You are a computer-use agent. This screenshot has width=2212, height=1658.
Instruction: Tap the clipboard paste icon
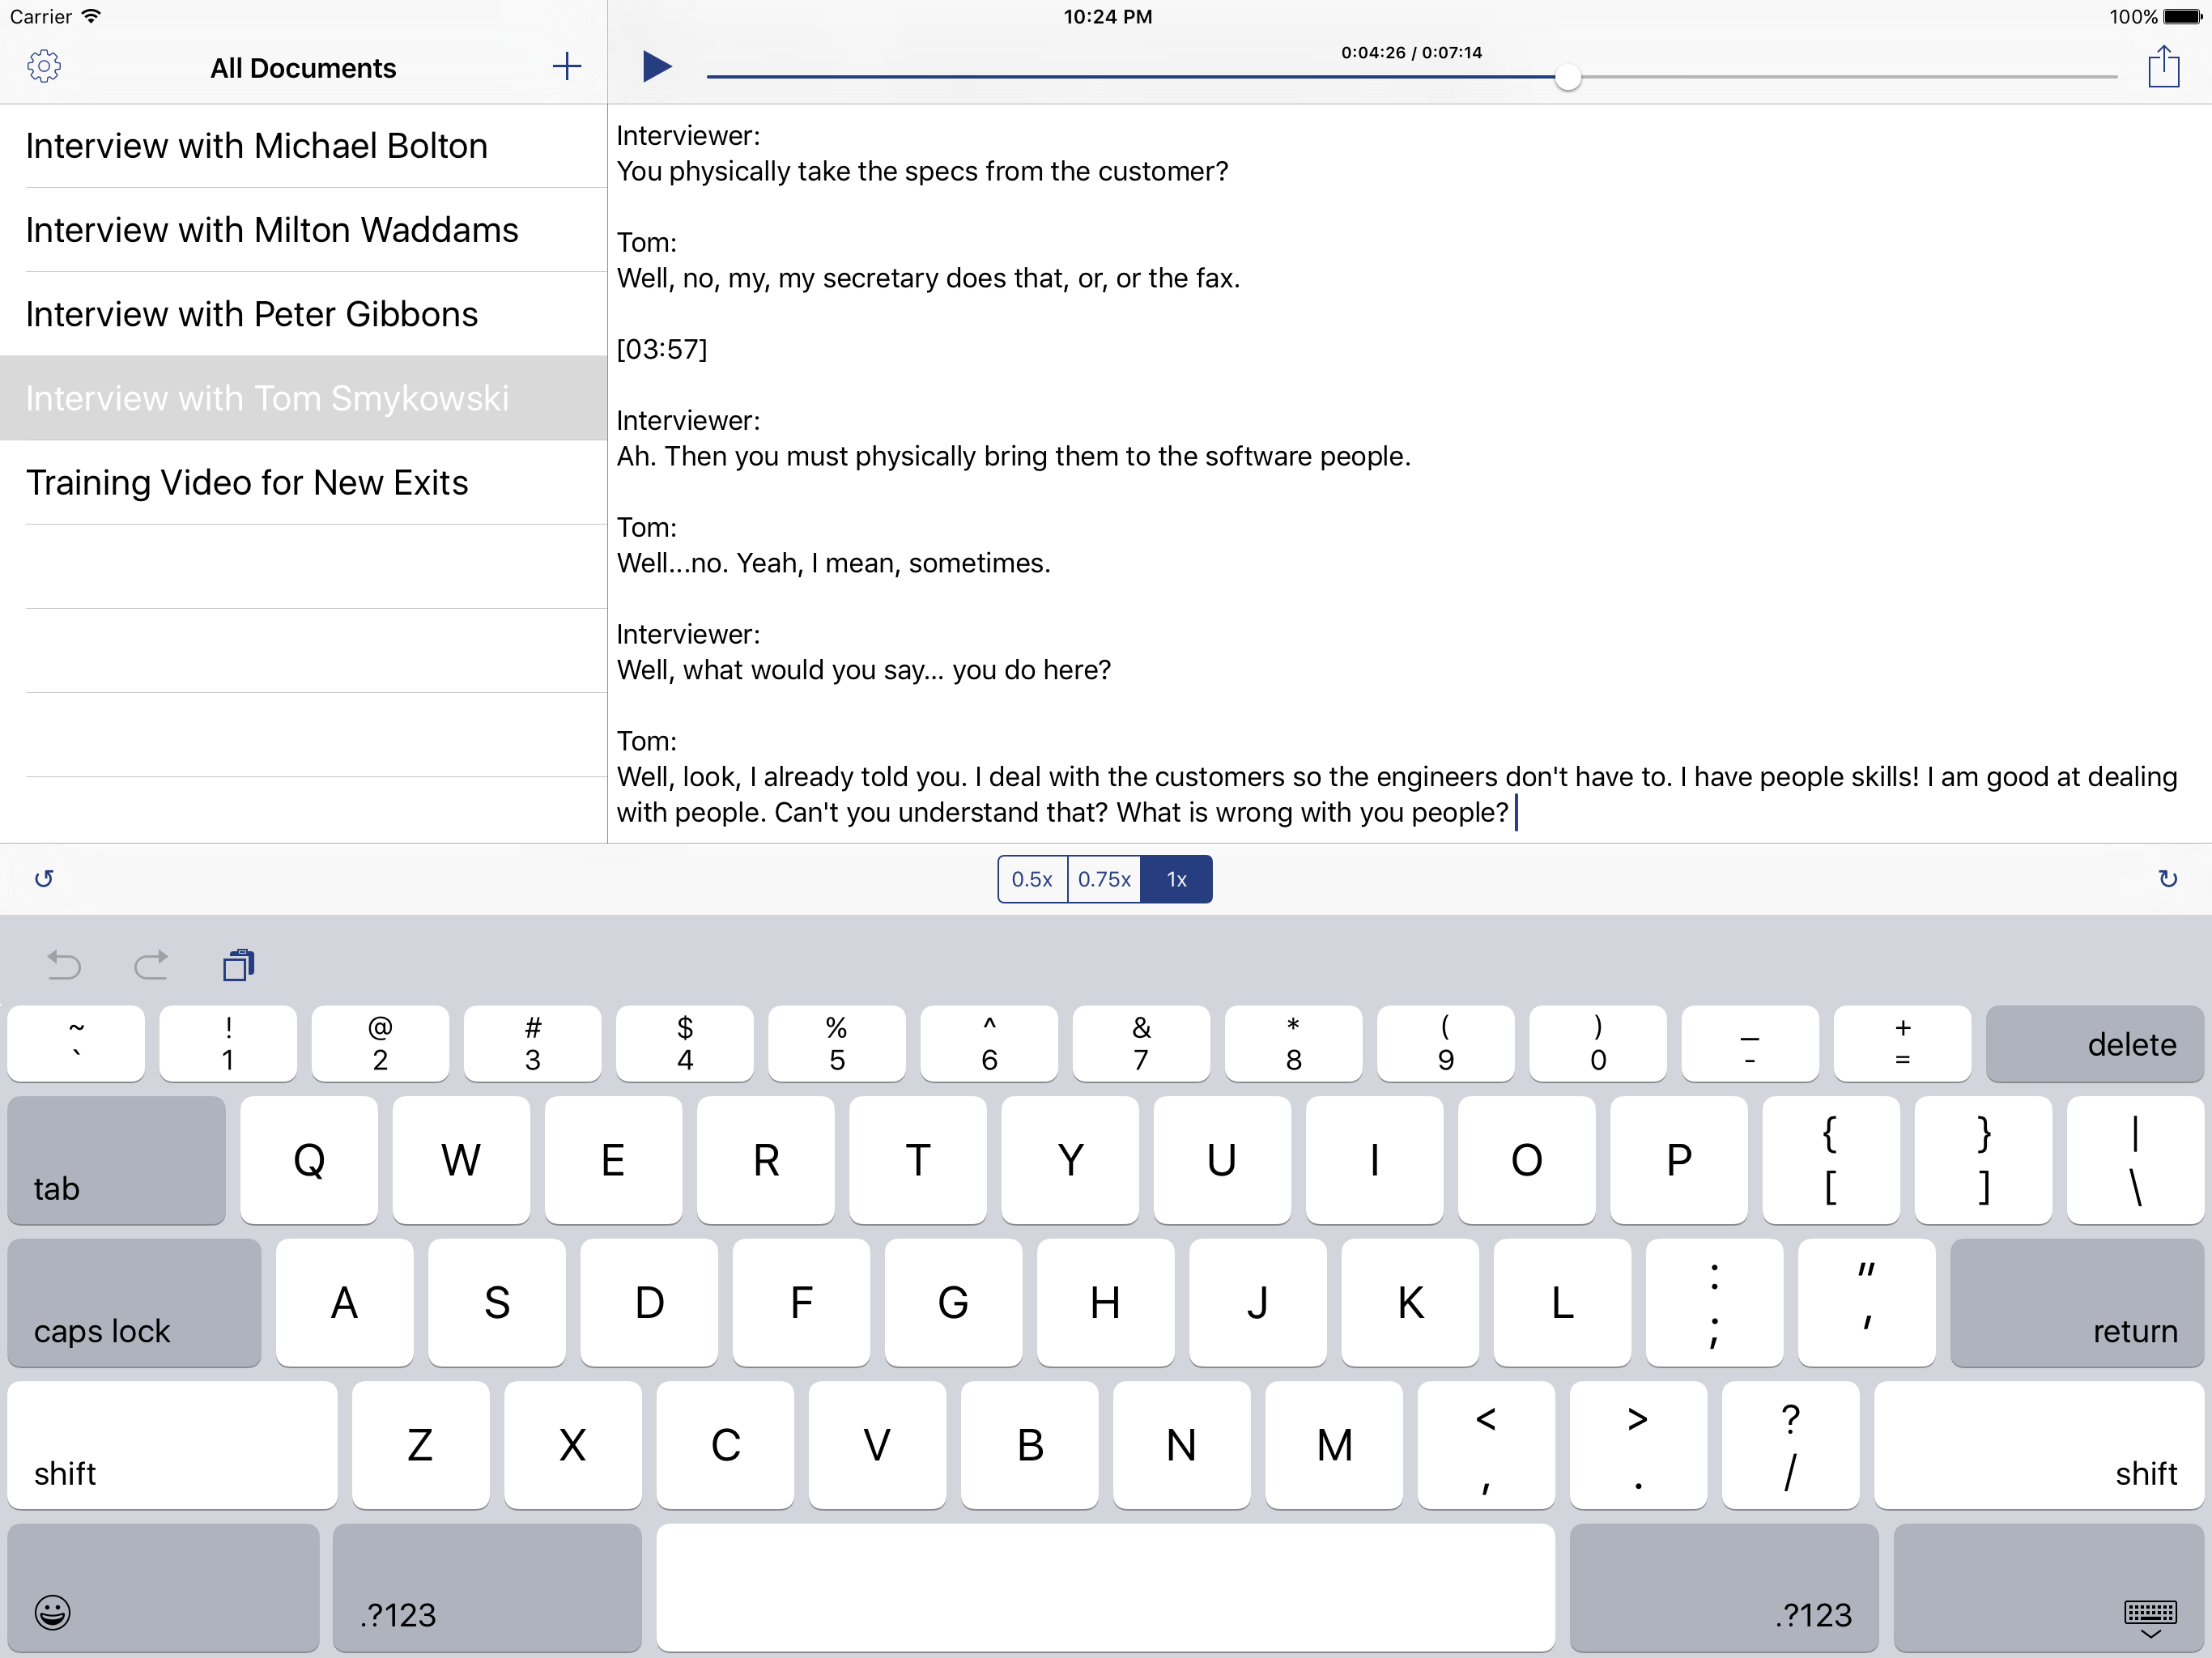(239, 965)
